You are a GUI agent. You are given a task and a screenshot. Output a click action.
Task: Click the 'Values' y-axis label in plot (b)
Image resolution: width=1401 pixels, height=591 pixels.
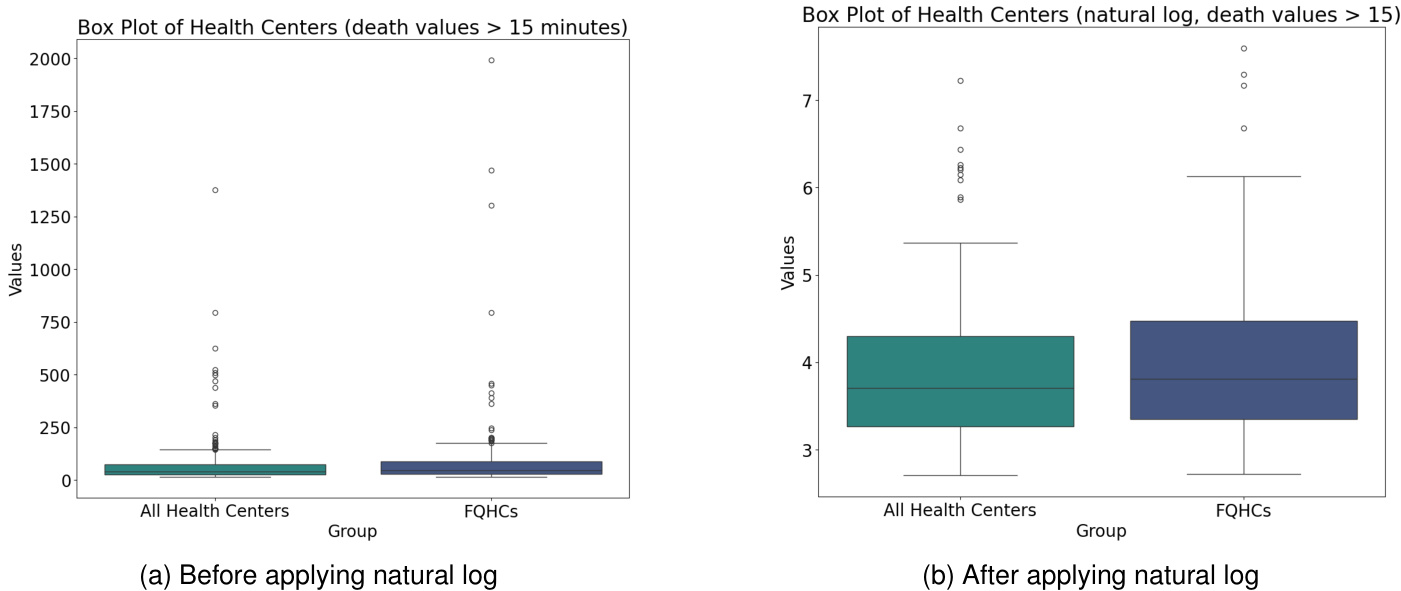[x=788, y=262]
